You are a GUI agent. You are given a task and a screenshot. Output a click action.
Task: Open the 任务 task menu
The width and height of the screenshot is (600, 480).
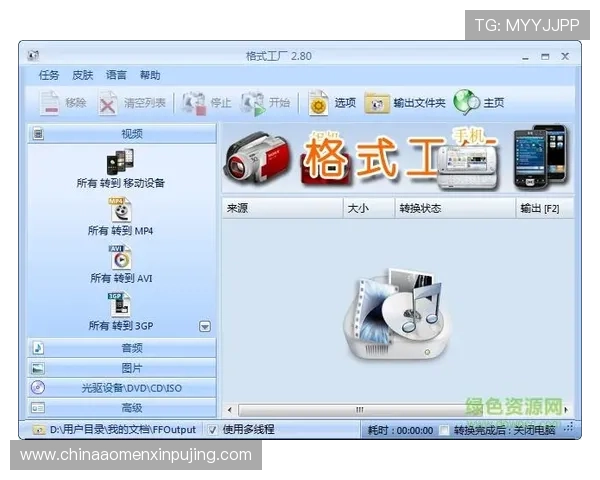(x=49, y=75)
